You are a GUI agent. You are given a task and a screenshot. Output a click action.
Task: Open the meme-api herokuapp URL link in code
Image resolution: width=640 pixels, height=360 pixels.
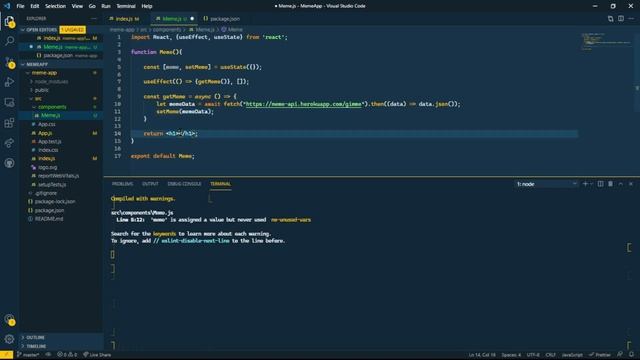pyautogui.click(x=304, y=104)
